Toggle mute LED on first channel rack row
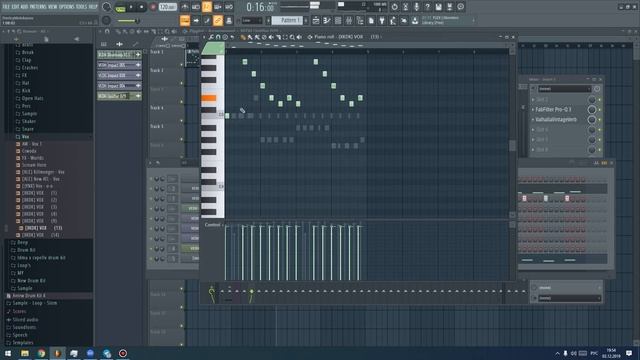Screen dimensions: 640x360 (x=151, y=179)
